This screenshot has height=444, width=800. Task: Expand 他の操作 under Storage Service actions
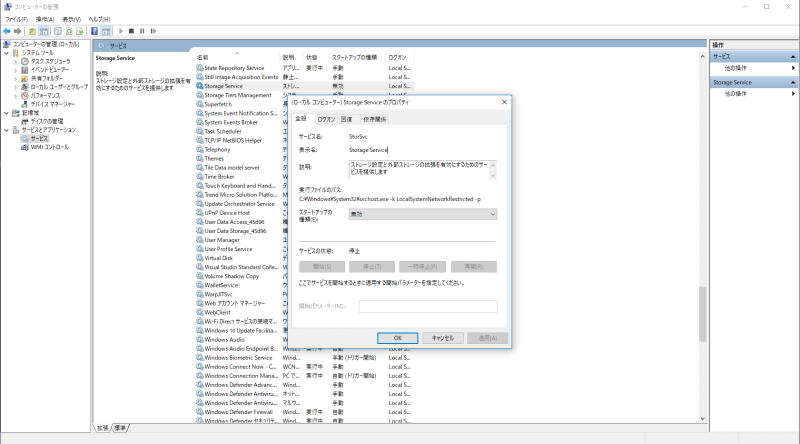click(x=793, y=94)
